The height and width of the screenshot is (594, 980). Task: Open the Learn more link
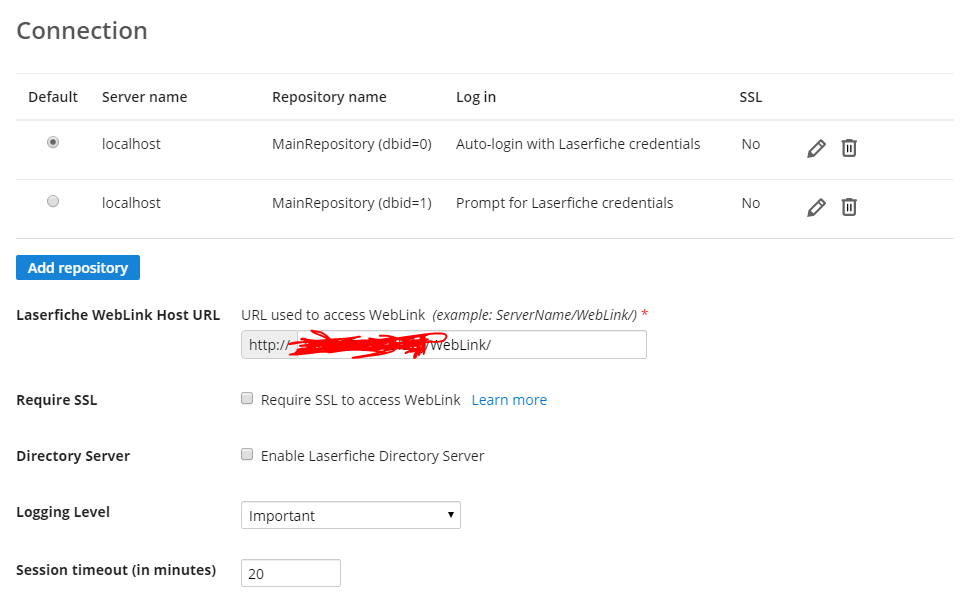point(509,400)
